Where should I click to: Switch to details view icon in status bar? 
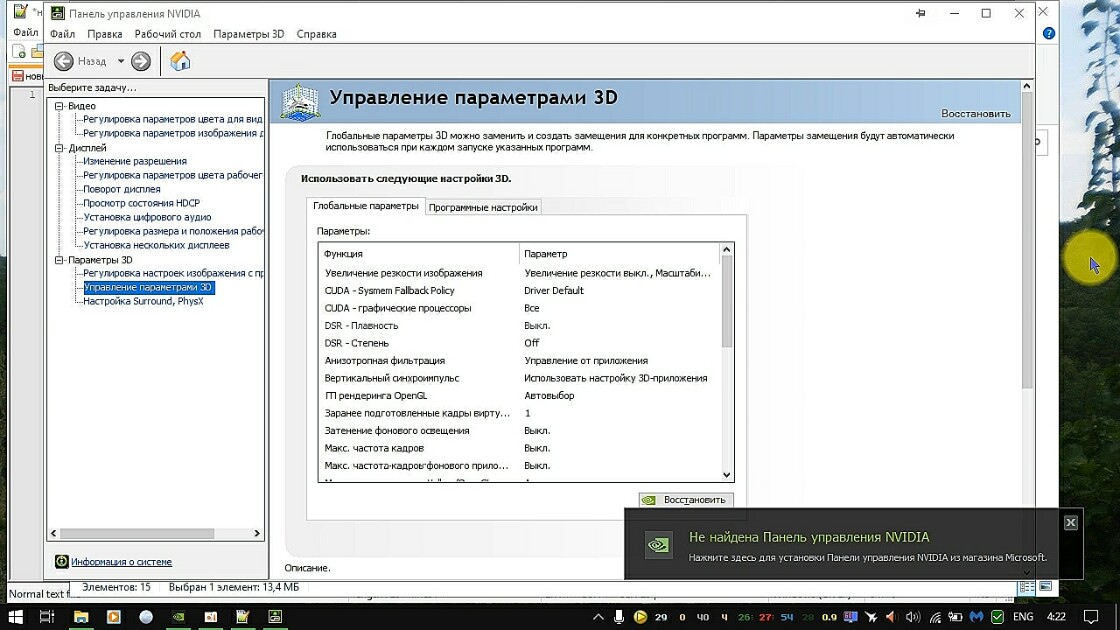pos(1026,587)
